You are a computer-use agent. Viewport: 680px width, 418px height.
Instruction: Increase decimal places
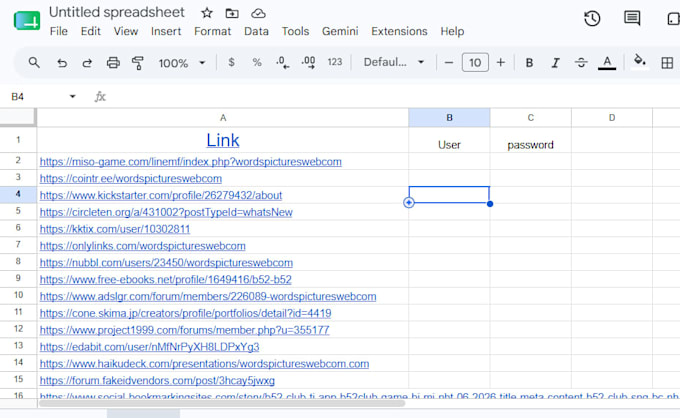(308, 62)
